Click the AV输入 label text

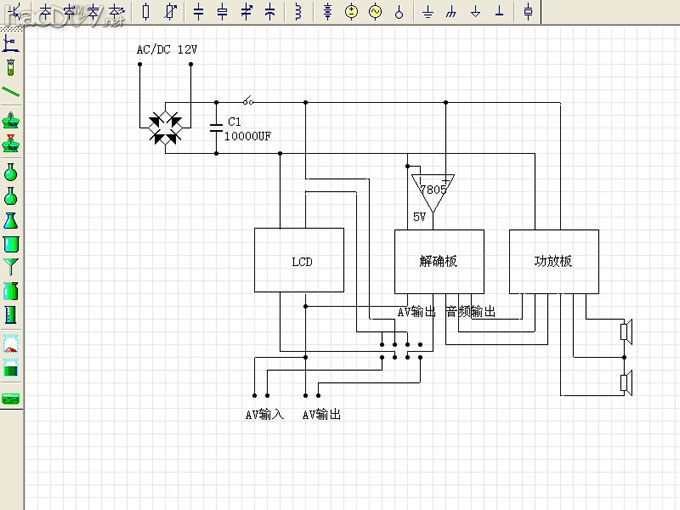tap(265, 414)
